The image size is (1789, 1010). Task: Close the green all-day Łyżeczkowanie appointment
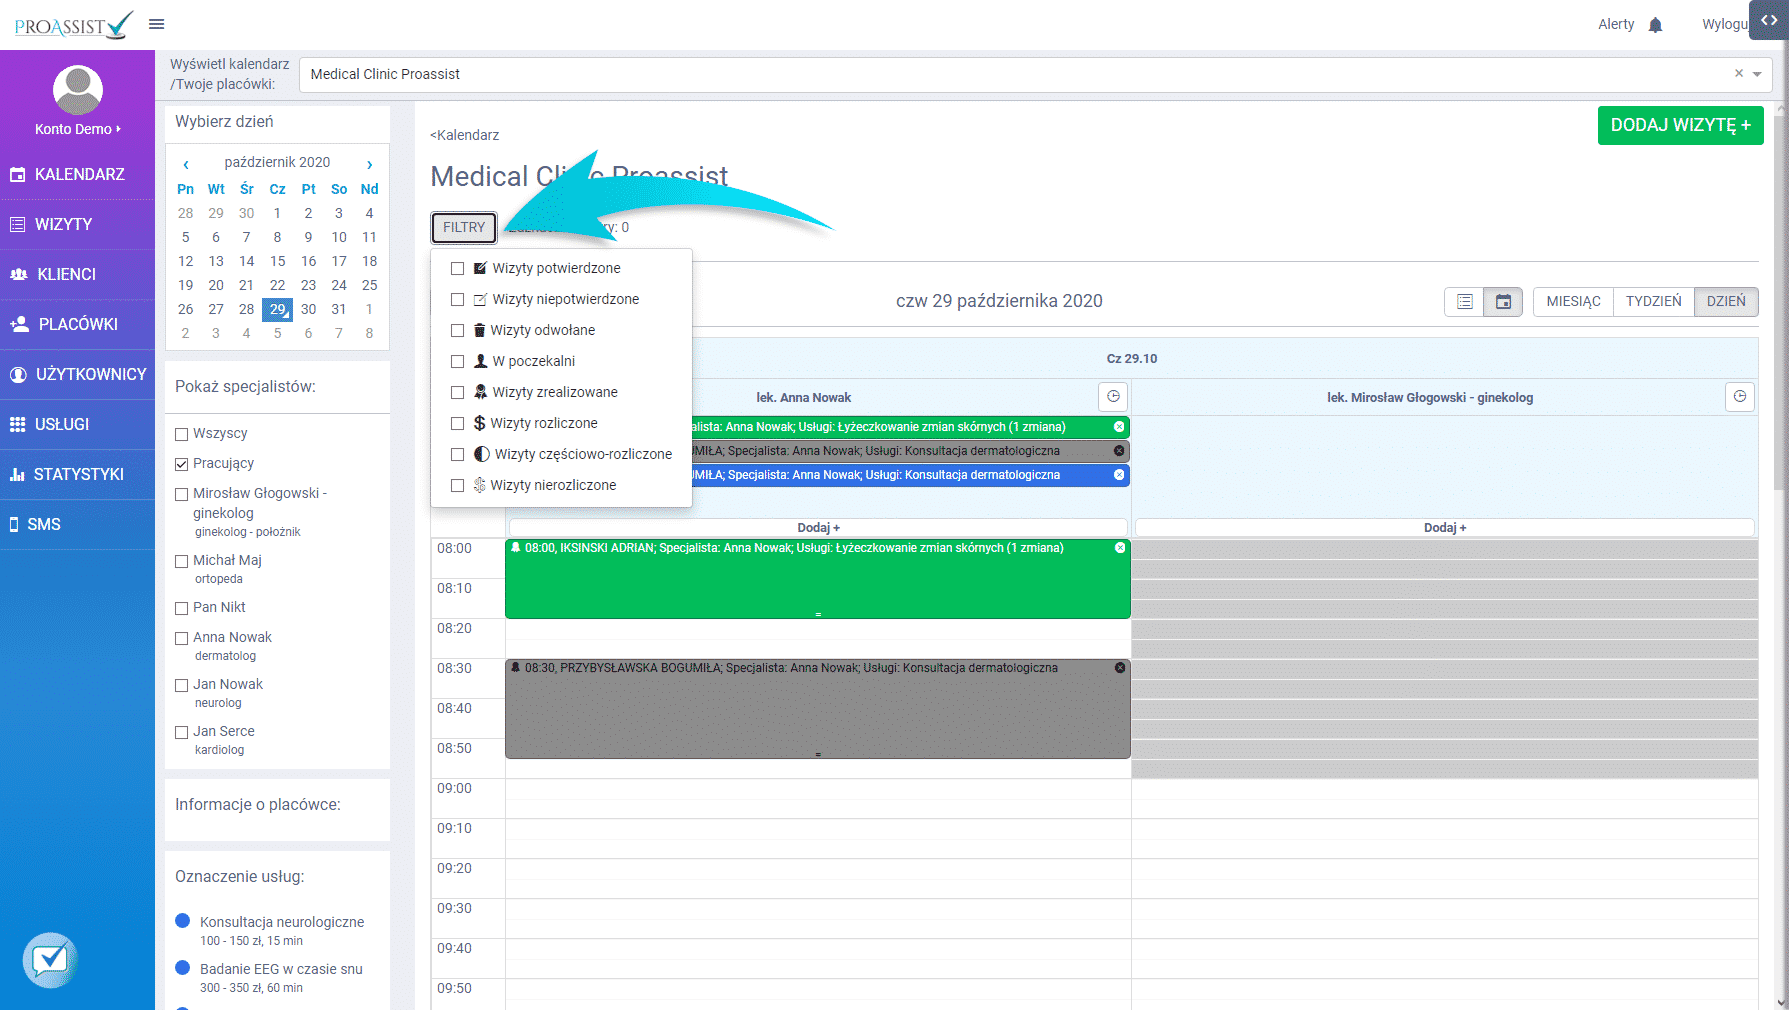tap(1119, 427)
